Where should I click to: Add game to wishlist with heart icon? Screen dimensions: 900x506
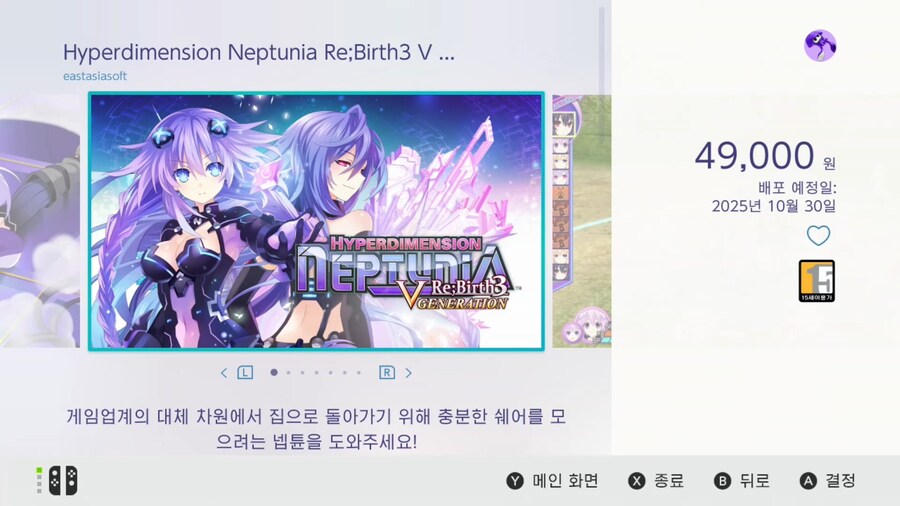[818, 235]
